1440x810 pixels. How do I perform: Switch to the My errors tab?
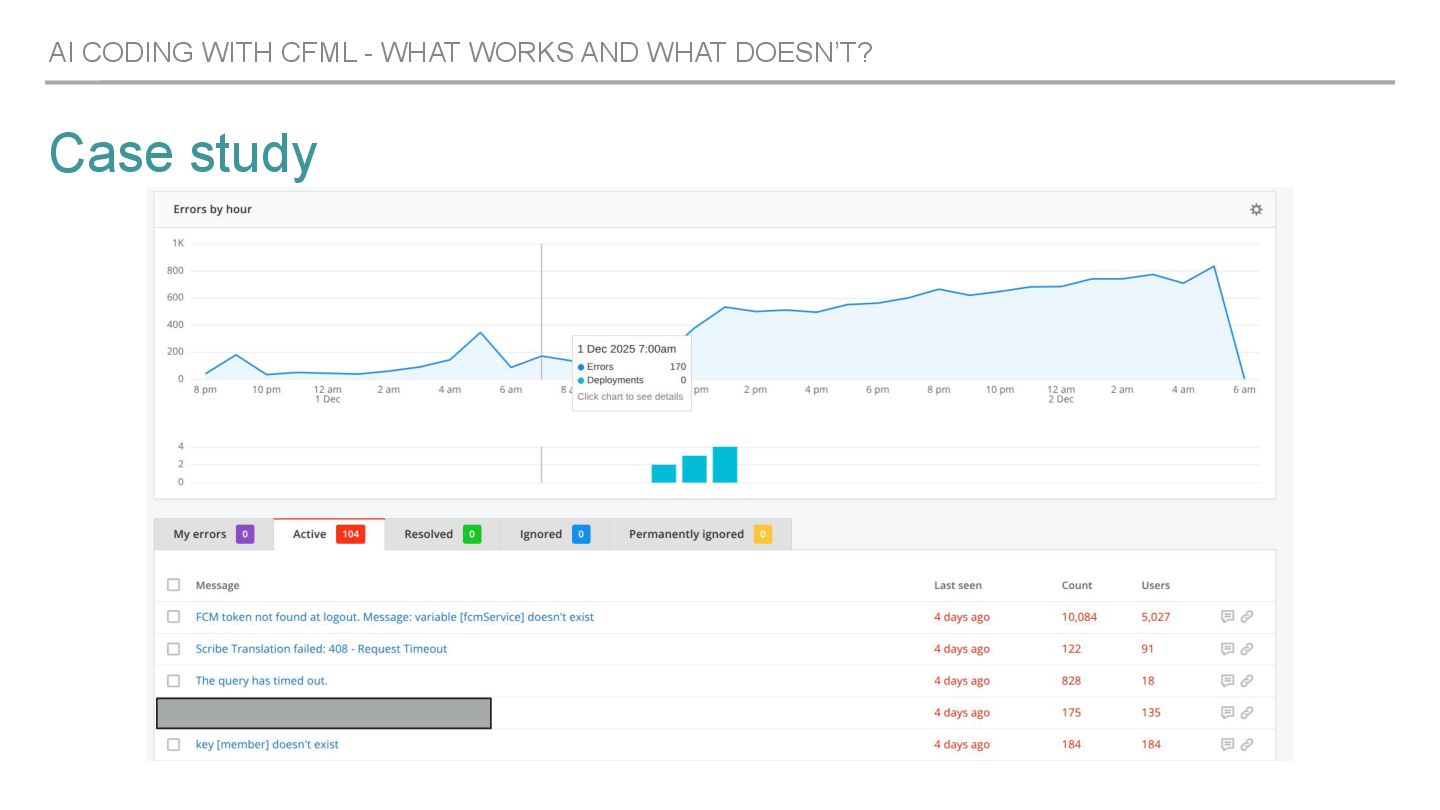[213, 534]
